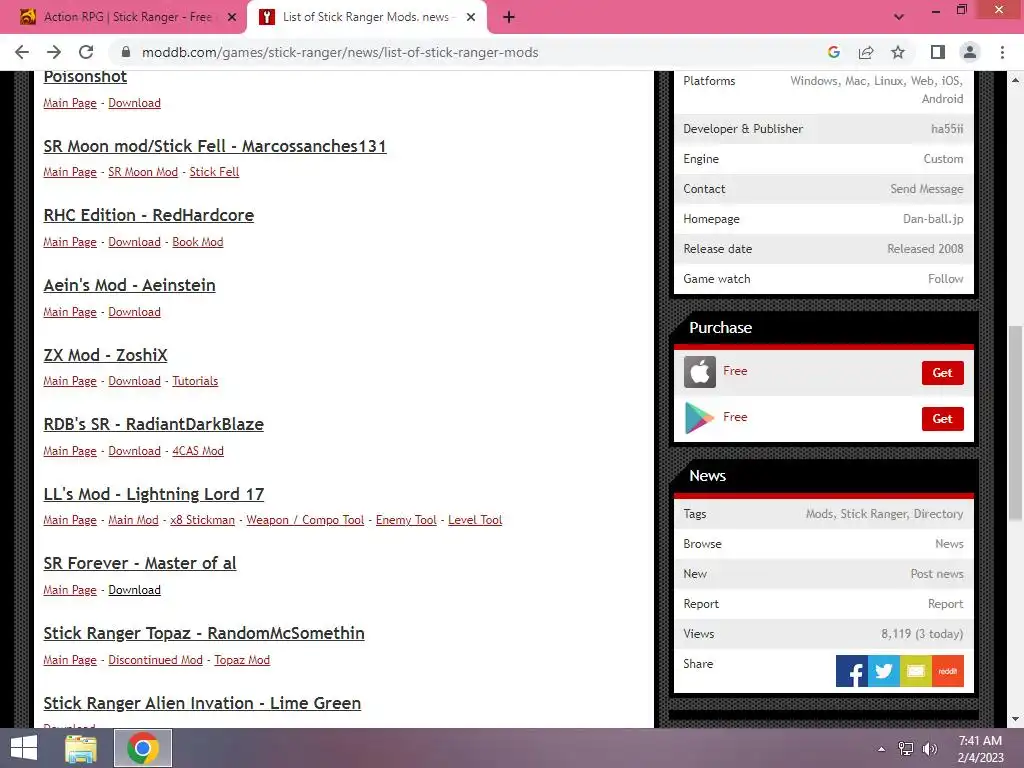Image resolution: width=1024 pixels, height=768 pixels.
Task: Go back to previous page
Action: [22, 52]
